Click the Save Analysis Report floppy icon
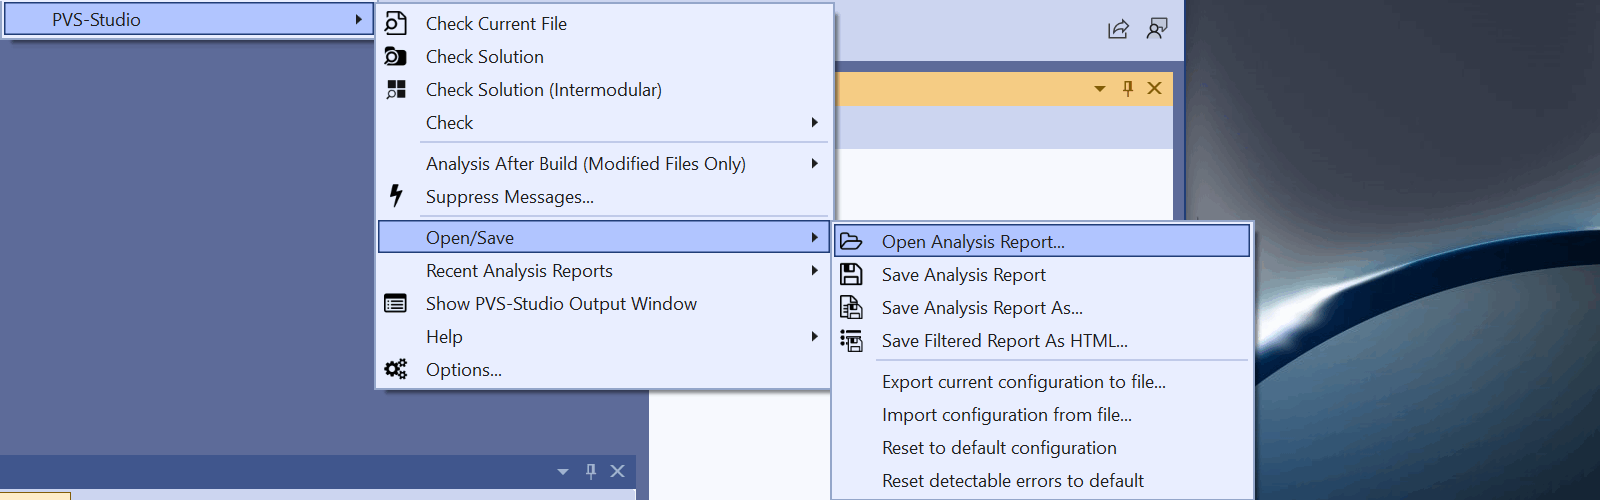The width and height of the screenshot is (1600, 500). (851, 274)
